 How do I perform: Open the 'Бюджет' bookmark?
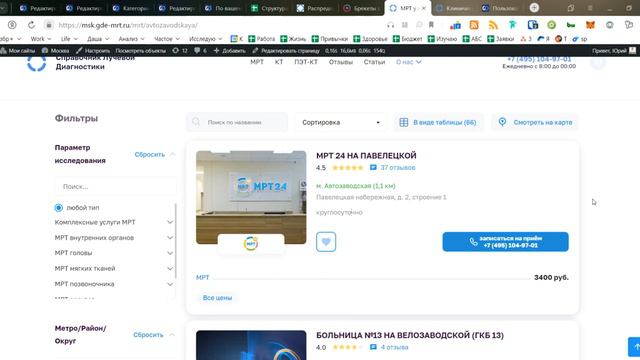[x=407, y=39]
